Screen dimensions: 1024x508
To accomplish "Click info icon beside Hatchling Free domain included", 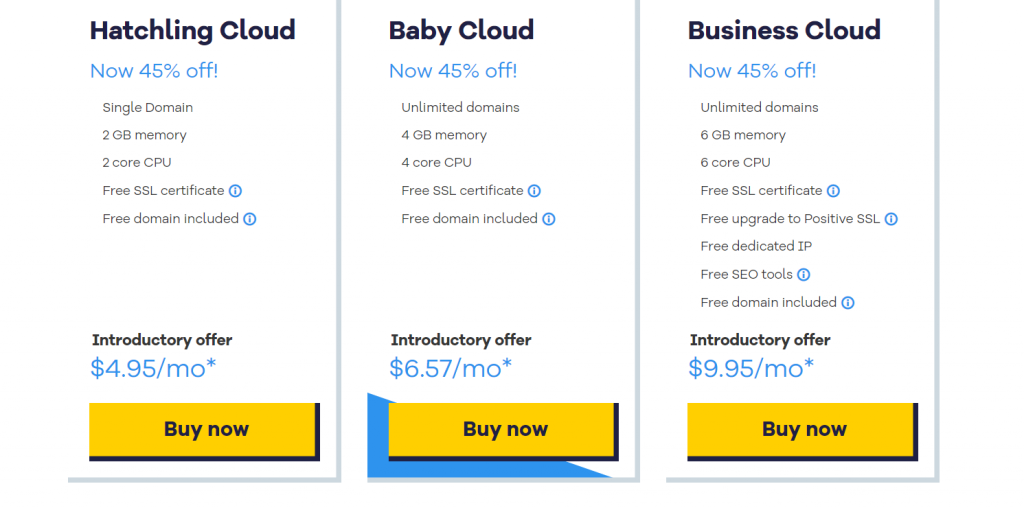I will [x=249, y=219].
